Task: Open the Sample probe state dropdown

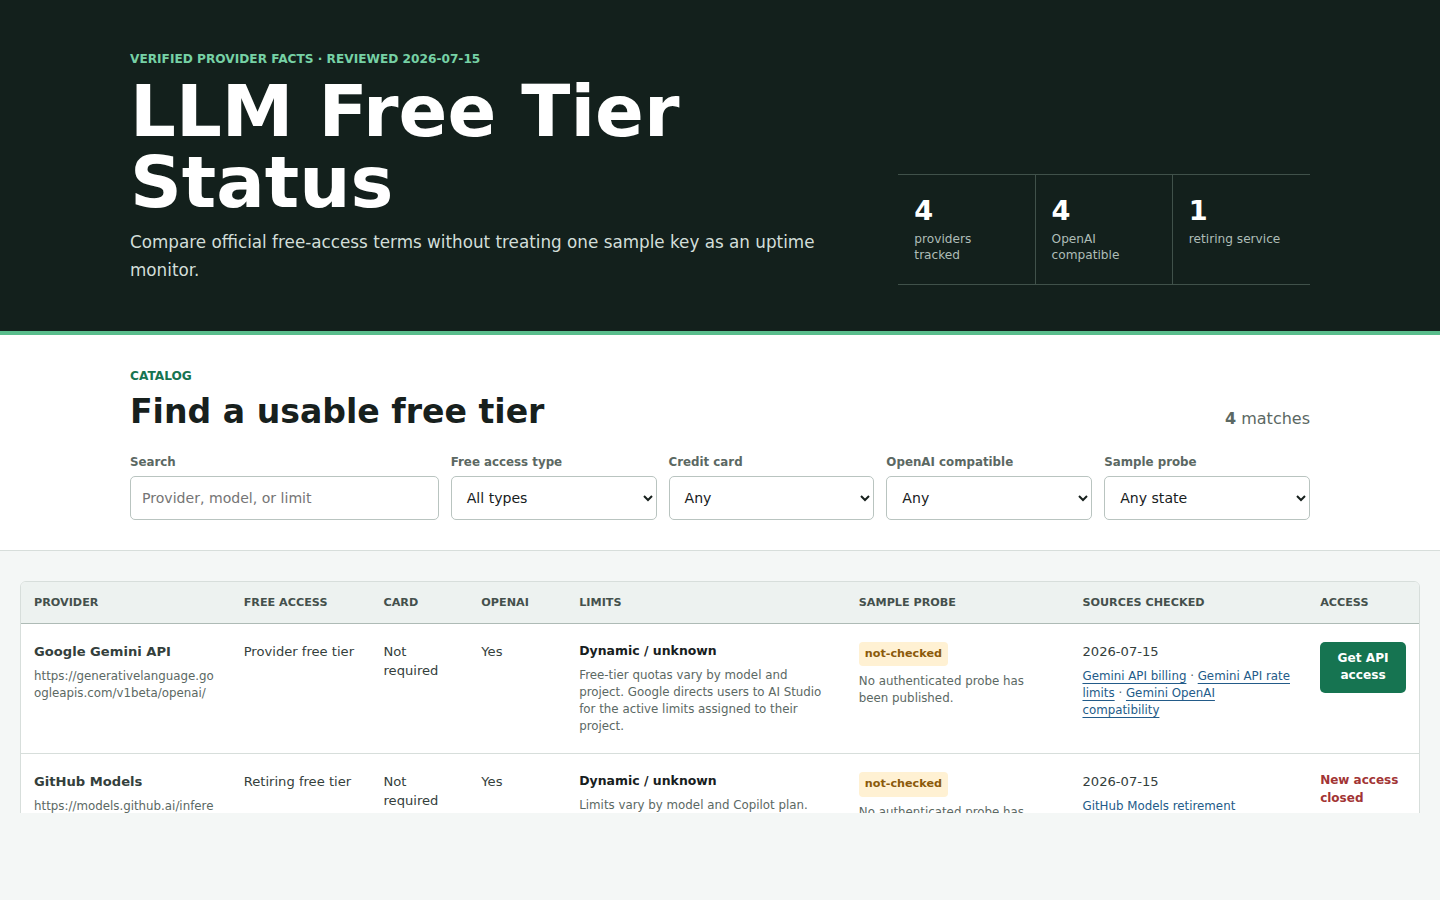Action: [x=1207, y=498]
